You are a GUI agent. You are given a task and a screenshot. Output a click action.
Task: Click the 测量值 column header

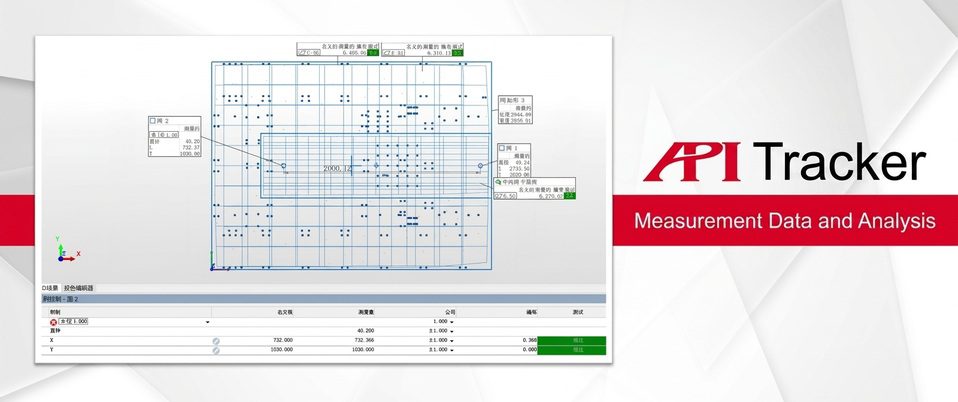click(x=366, y=312)
